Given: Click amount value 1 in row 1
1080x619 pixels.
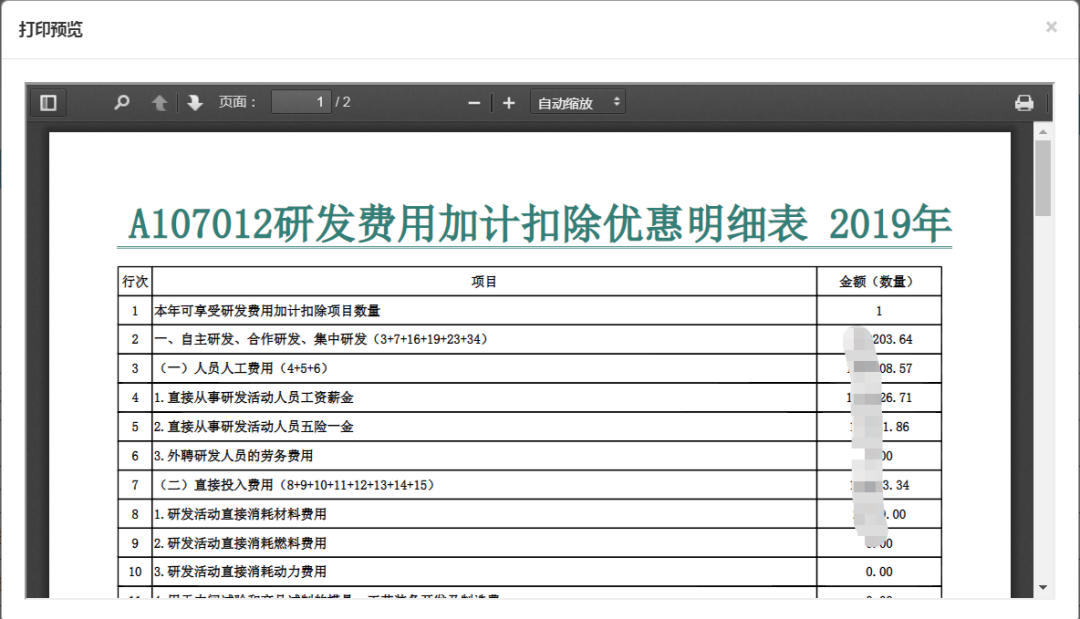Looking at the screenshot, I should [879, 311].
